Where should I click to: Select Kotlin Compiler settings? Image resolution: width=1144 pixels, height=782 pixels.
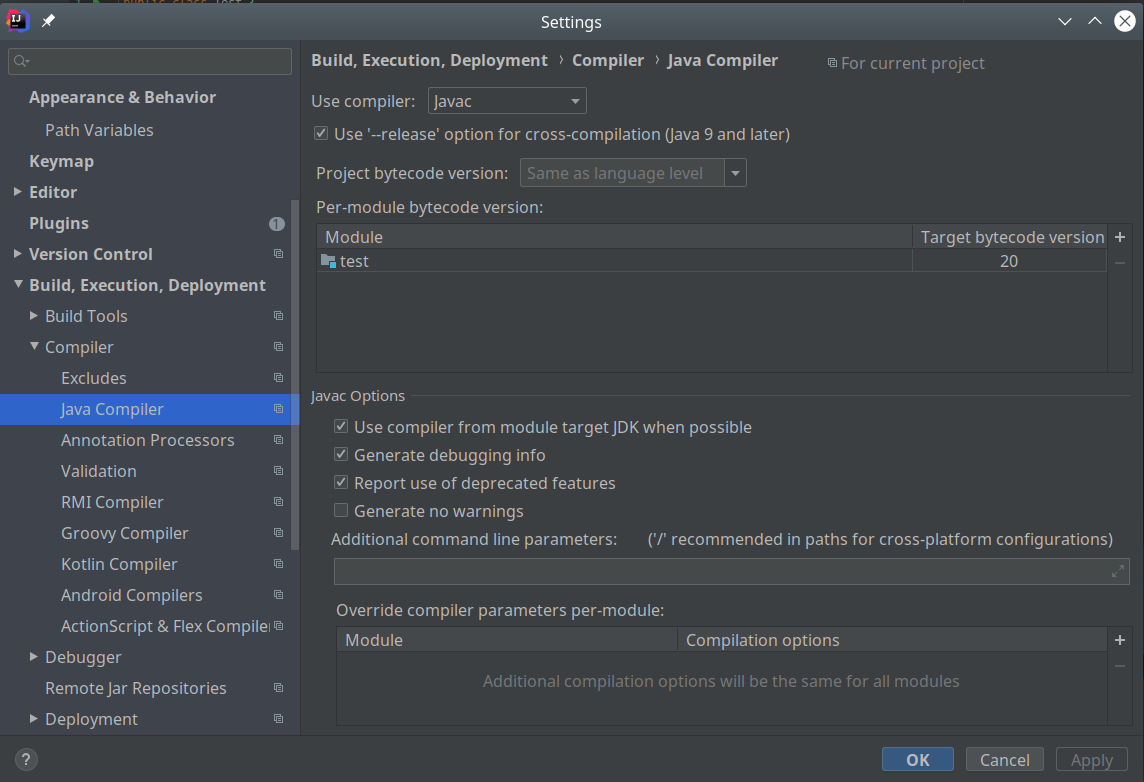[119, 564]
